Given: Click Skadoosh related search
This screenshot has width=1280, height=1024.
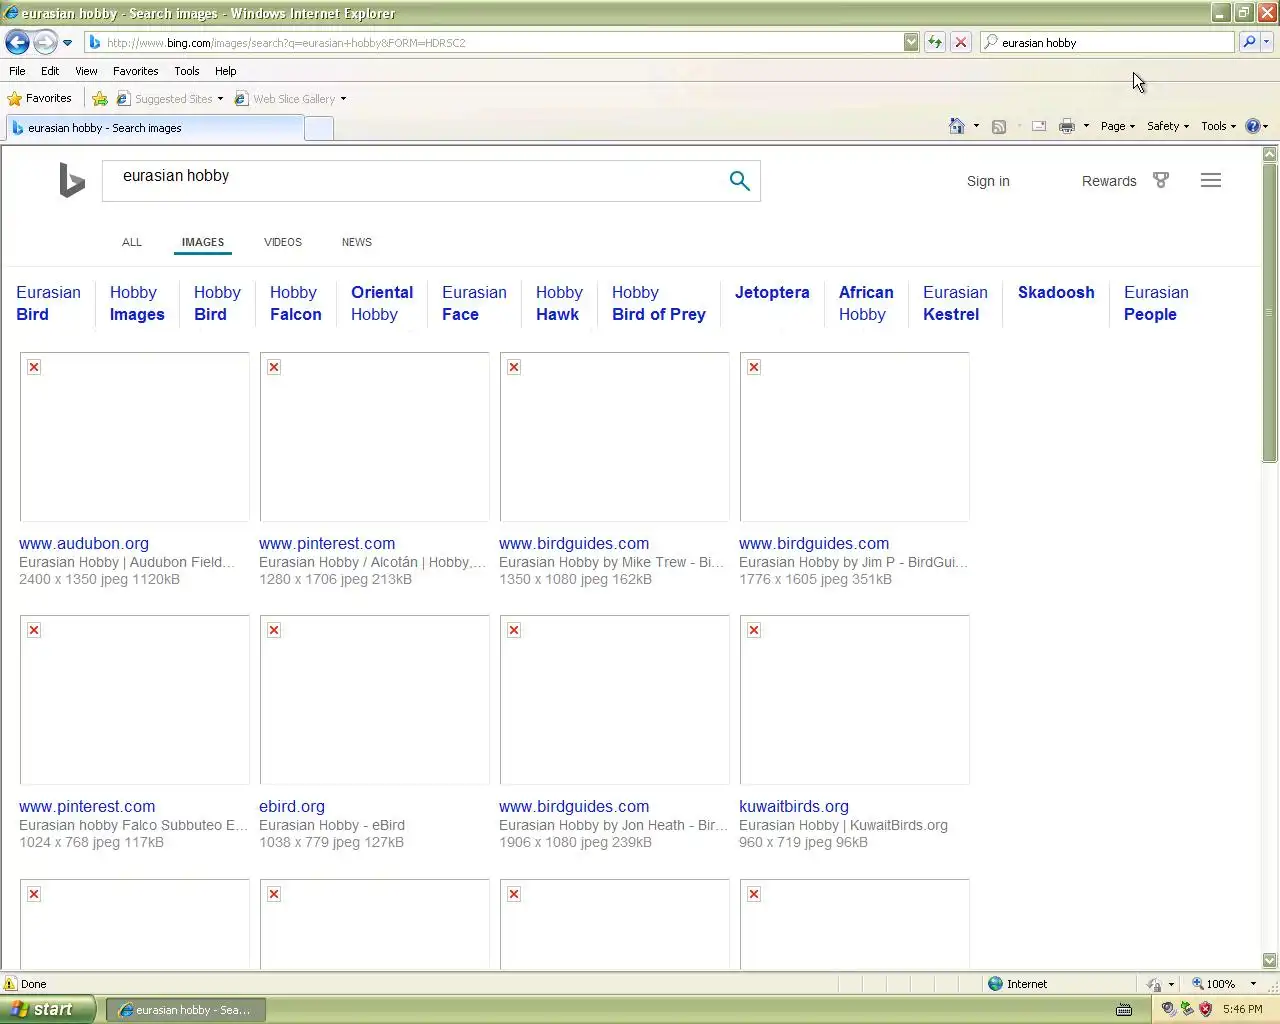Looking at the screenshot, I should (1056, 292).
